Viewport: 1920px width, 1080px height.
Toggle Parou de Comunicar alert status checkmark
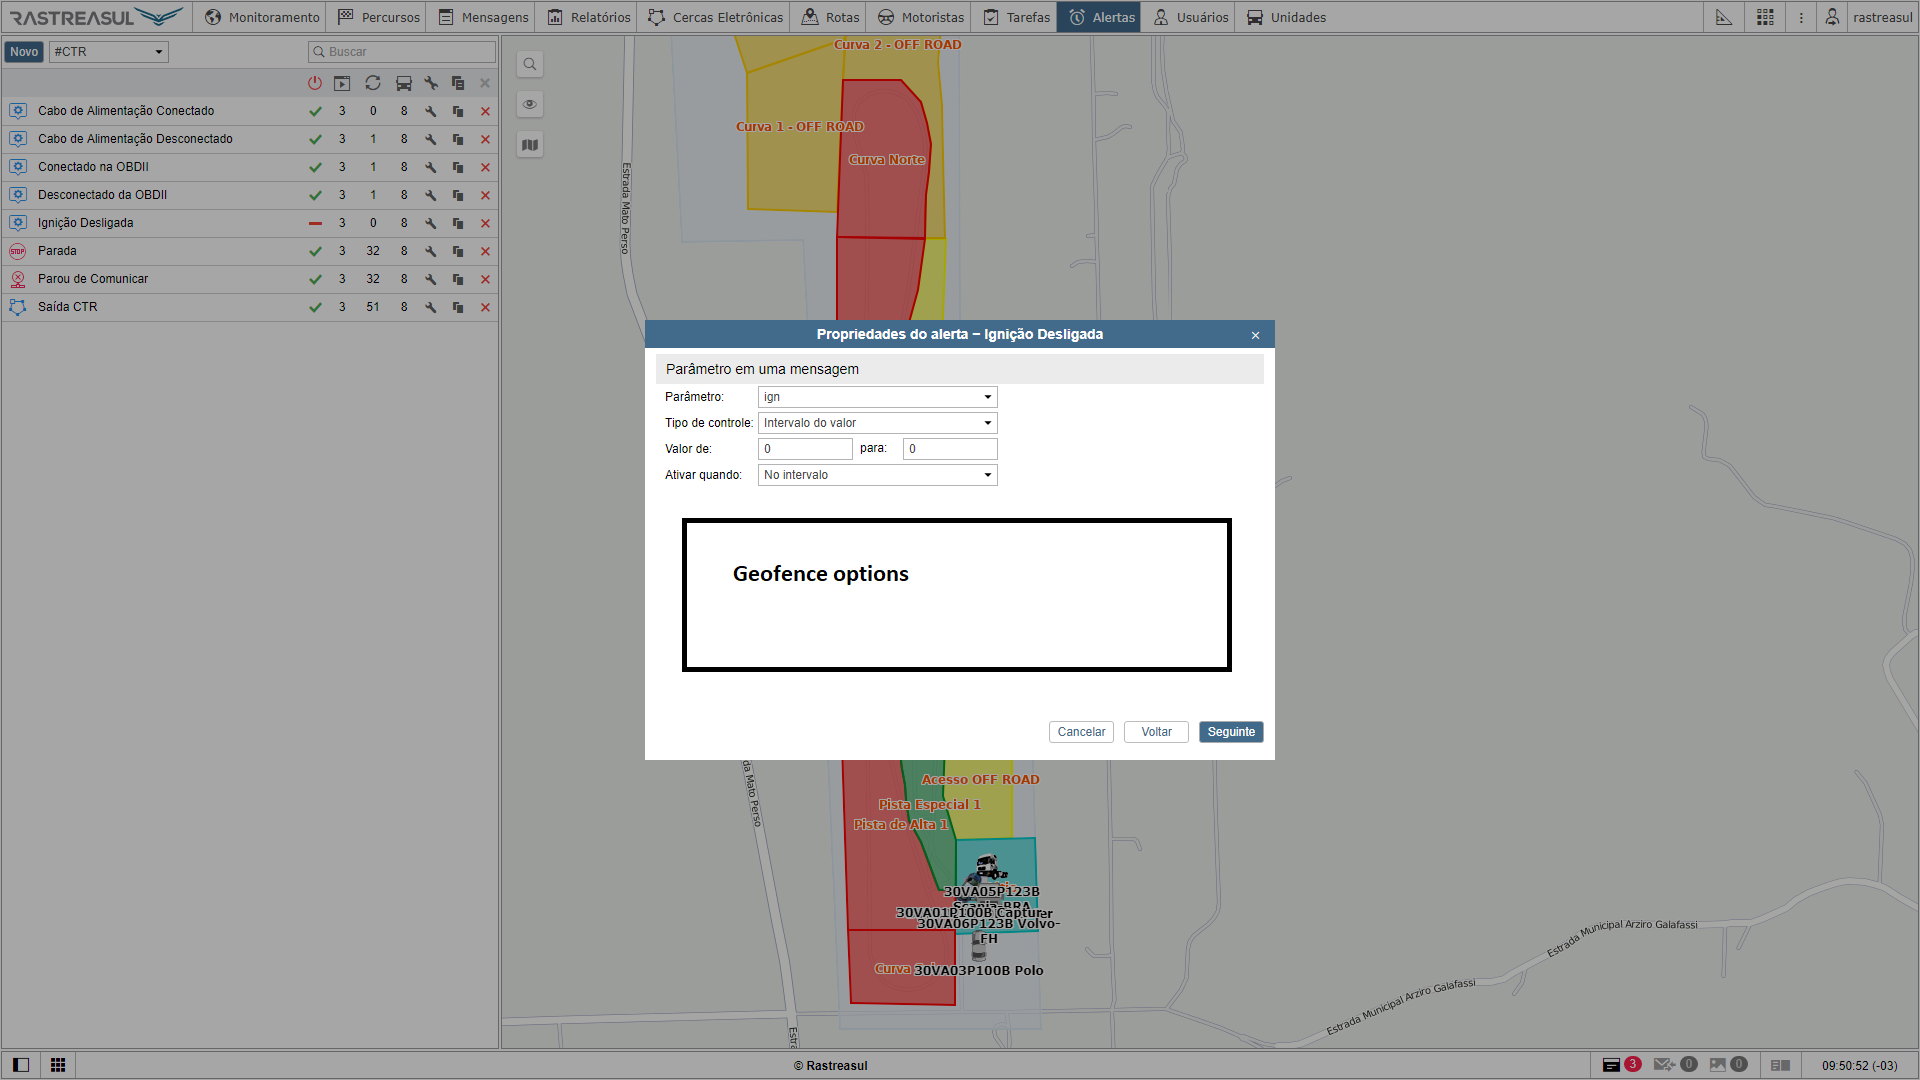[x=315, y=279]
